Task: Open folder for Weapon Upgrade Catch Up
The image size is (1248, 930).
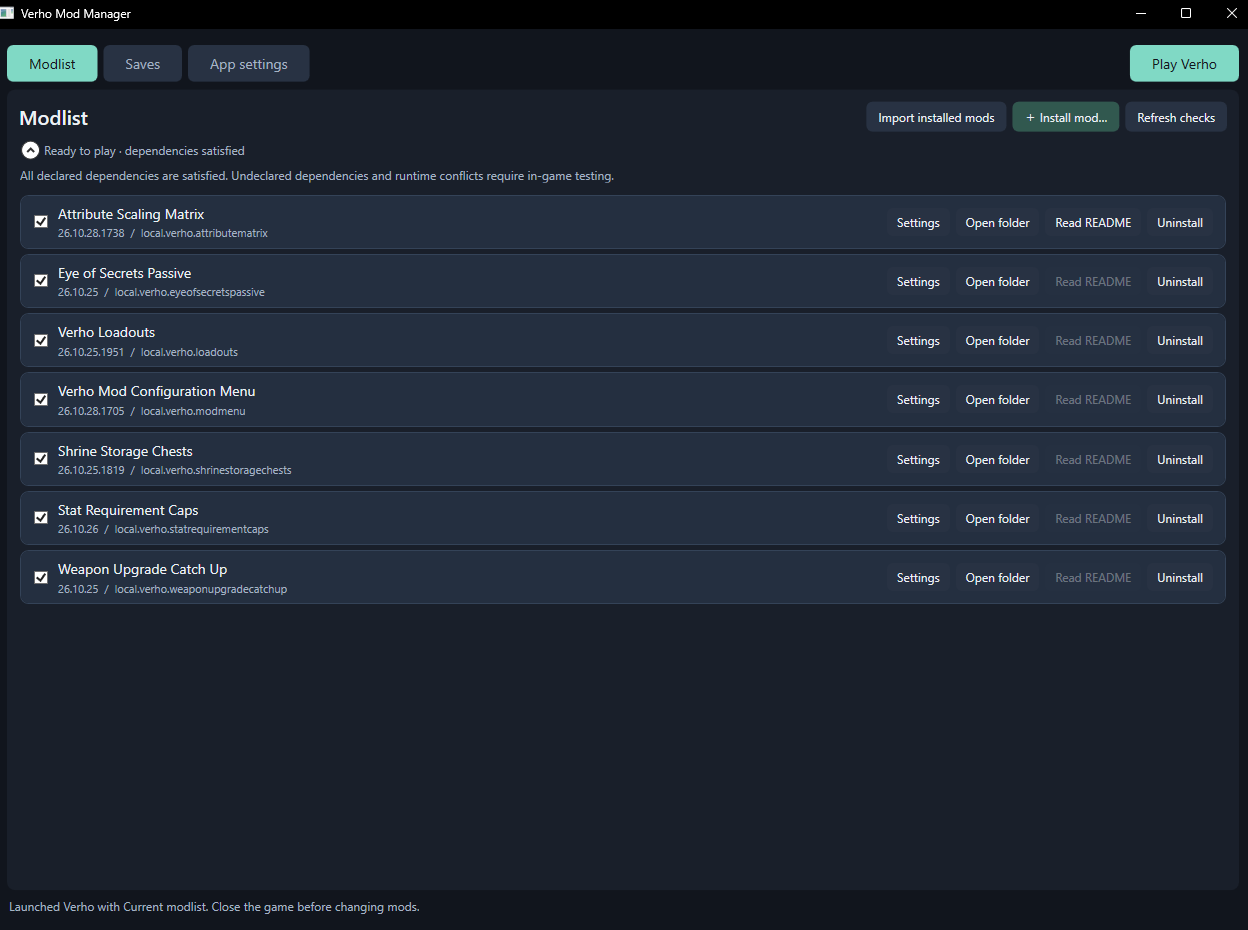Action: tap(997, 578)
